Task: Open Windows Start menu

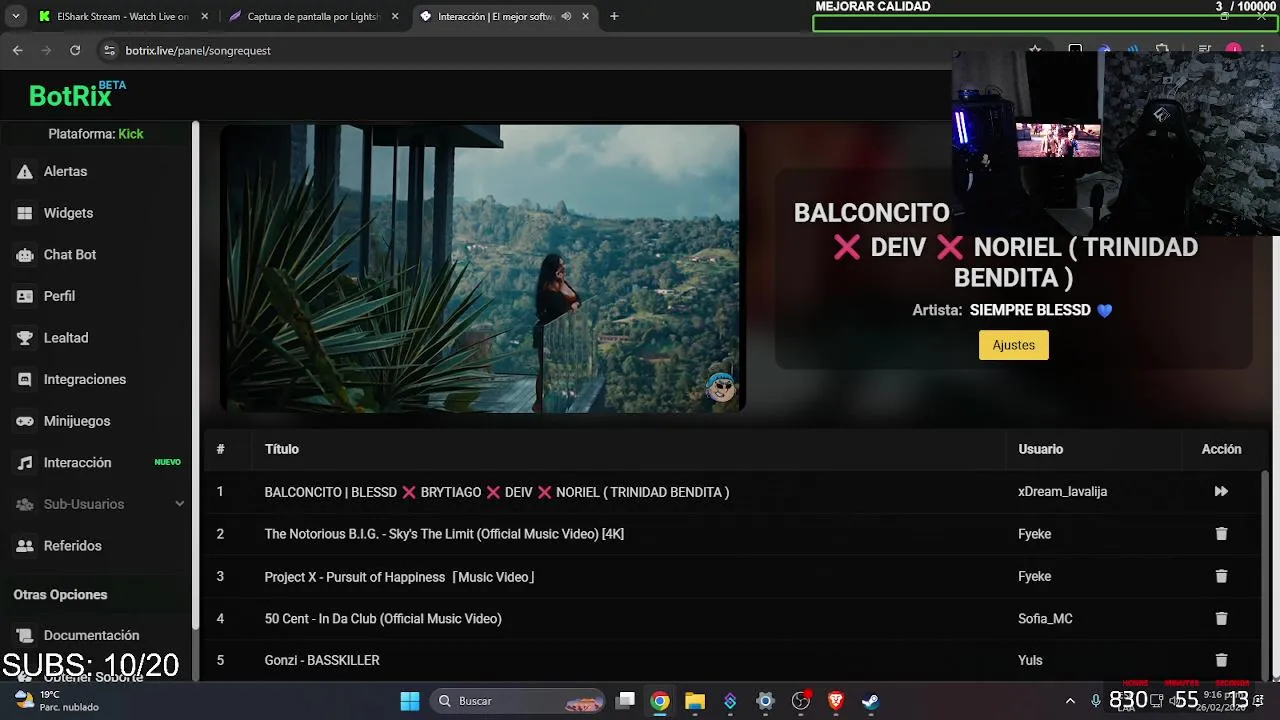Action: 410,701
